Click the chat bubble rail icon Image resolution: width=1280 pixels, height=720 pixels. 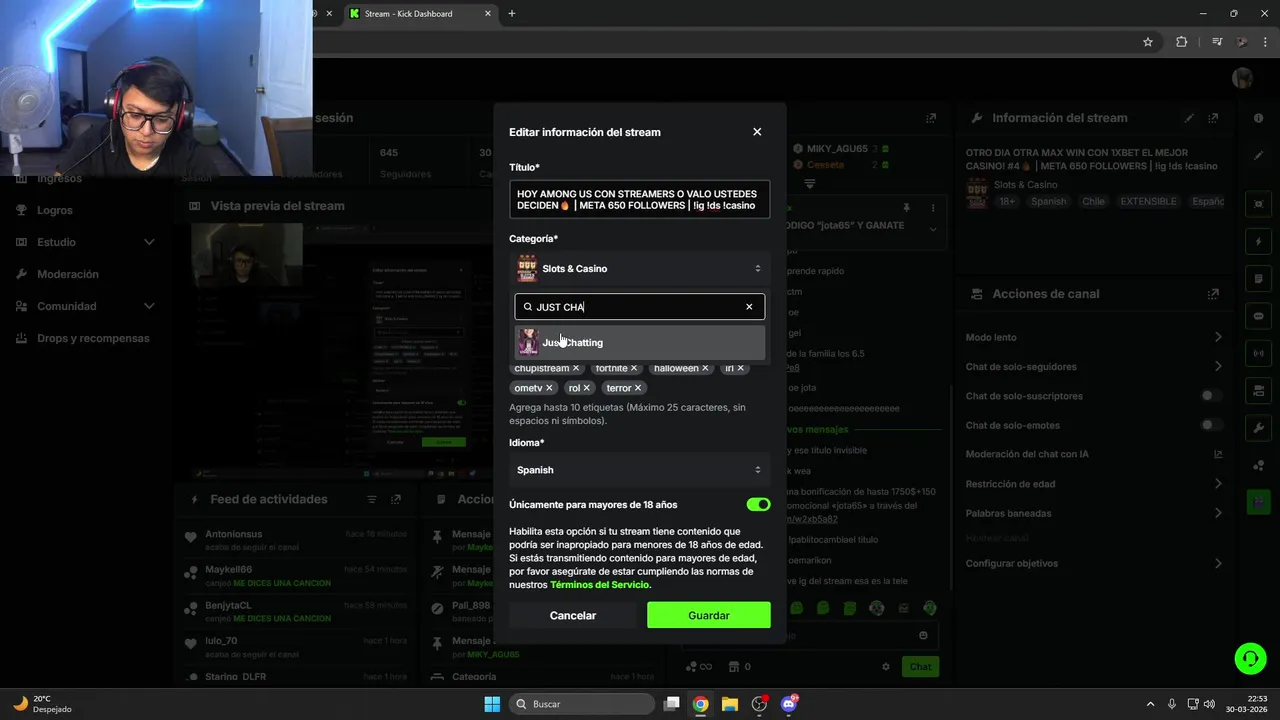click(x=1258, y=316)
